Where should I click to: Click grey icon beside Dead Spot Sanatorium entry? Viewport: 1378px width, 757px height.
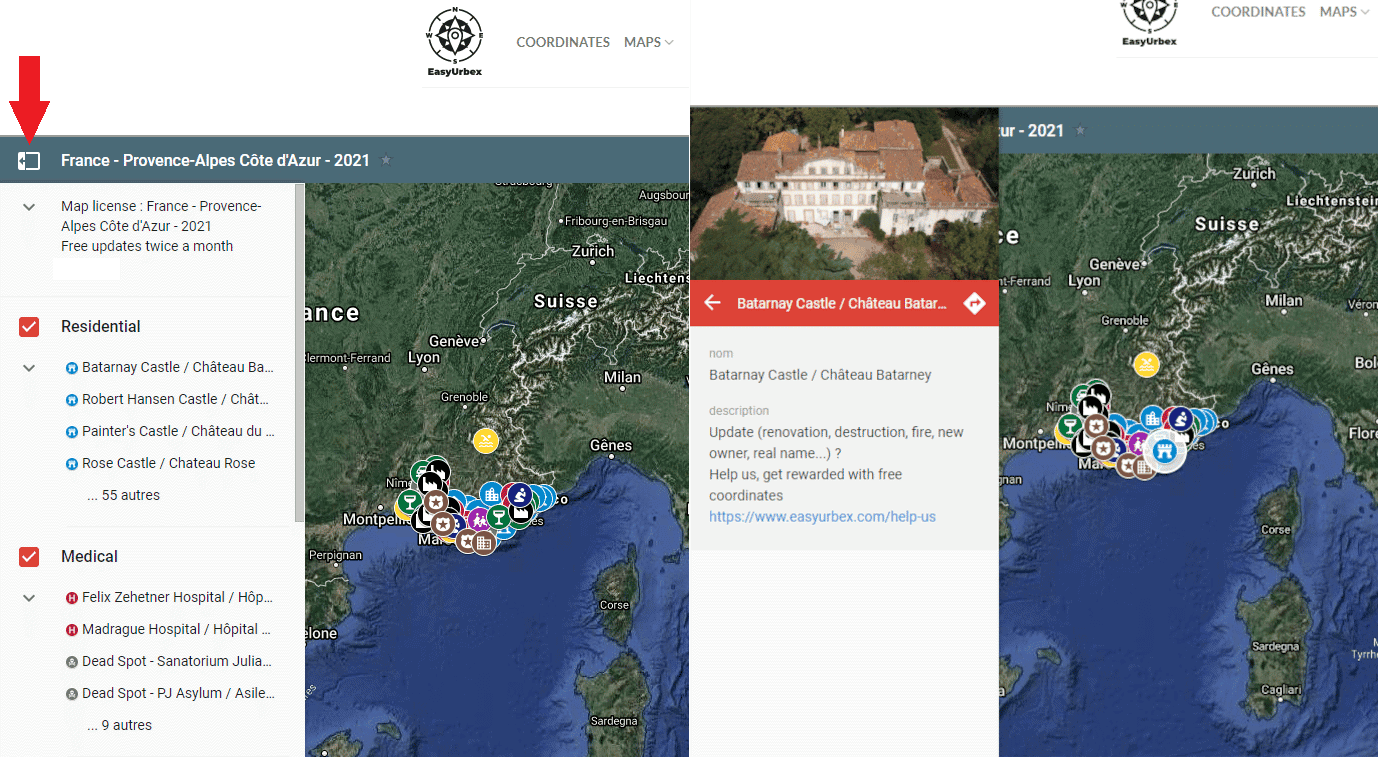(x=71, y=662)
